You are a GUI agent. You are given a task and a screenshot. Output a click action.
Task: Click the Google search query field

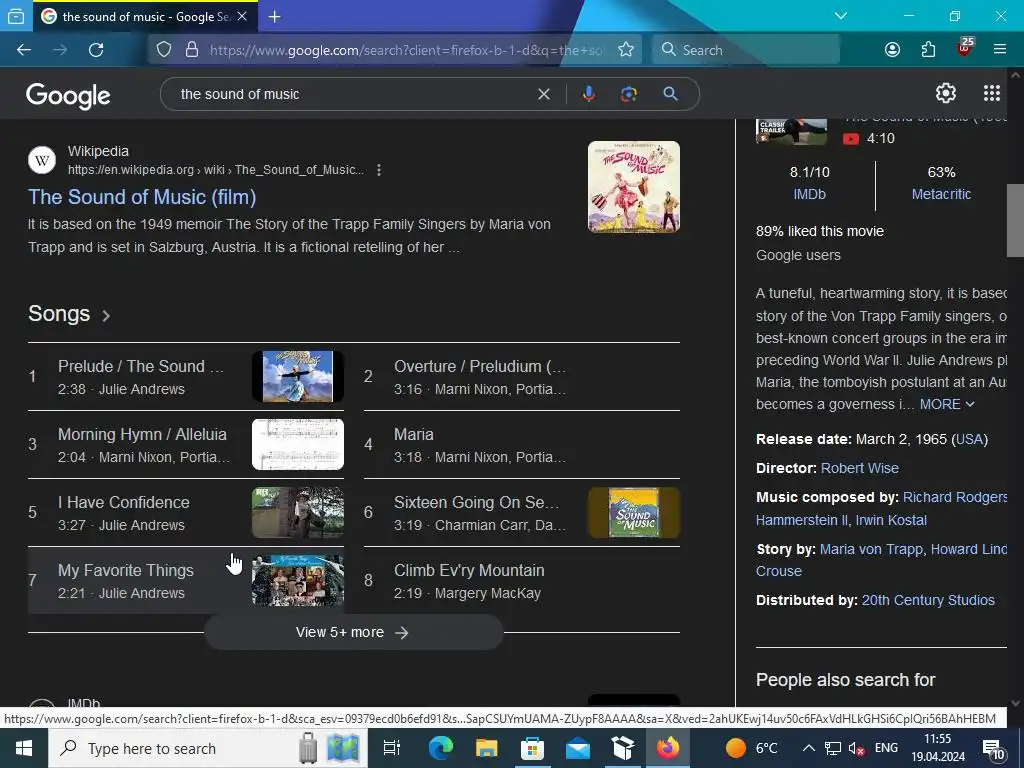pyautogui.click(x=353, y=94)
